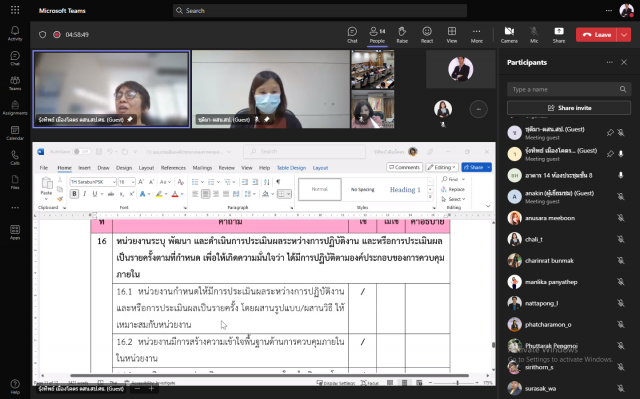Unmute the Mic in meeting toolbar
This screenshot has width=640, height=399.
click(534, 35)
